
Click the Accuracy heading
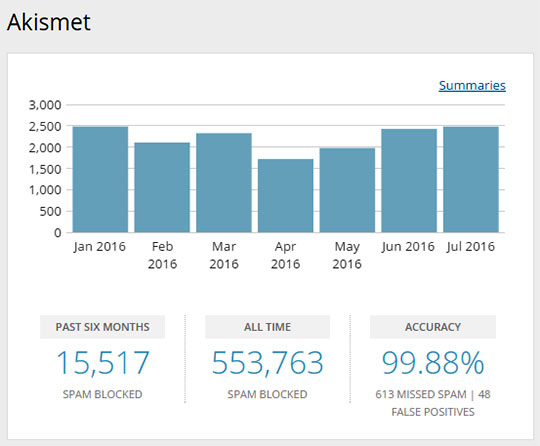tap(433, 327)
